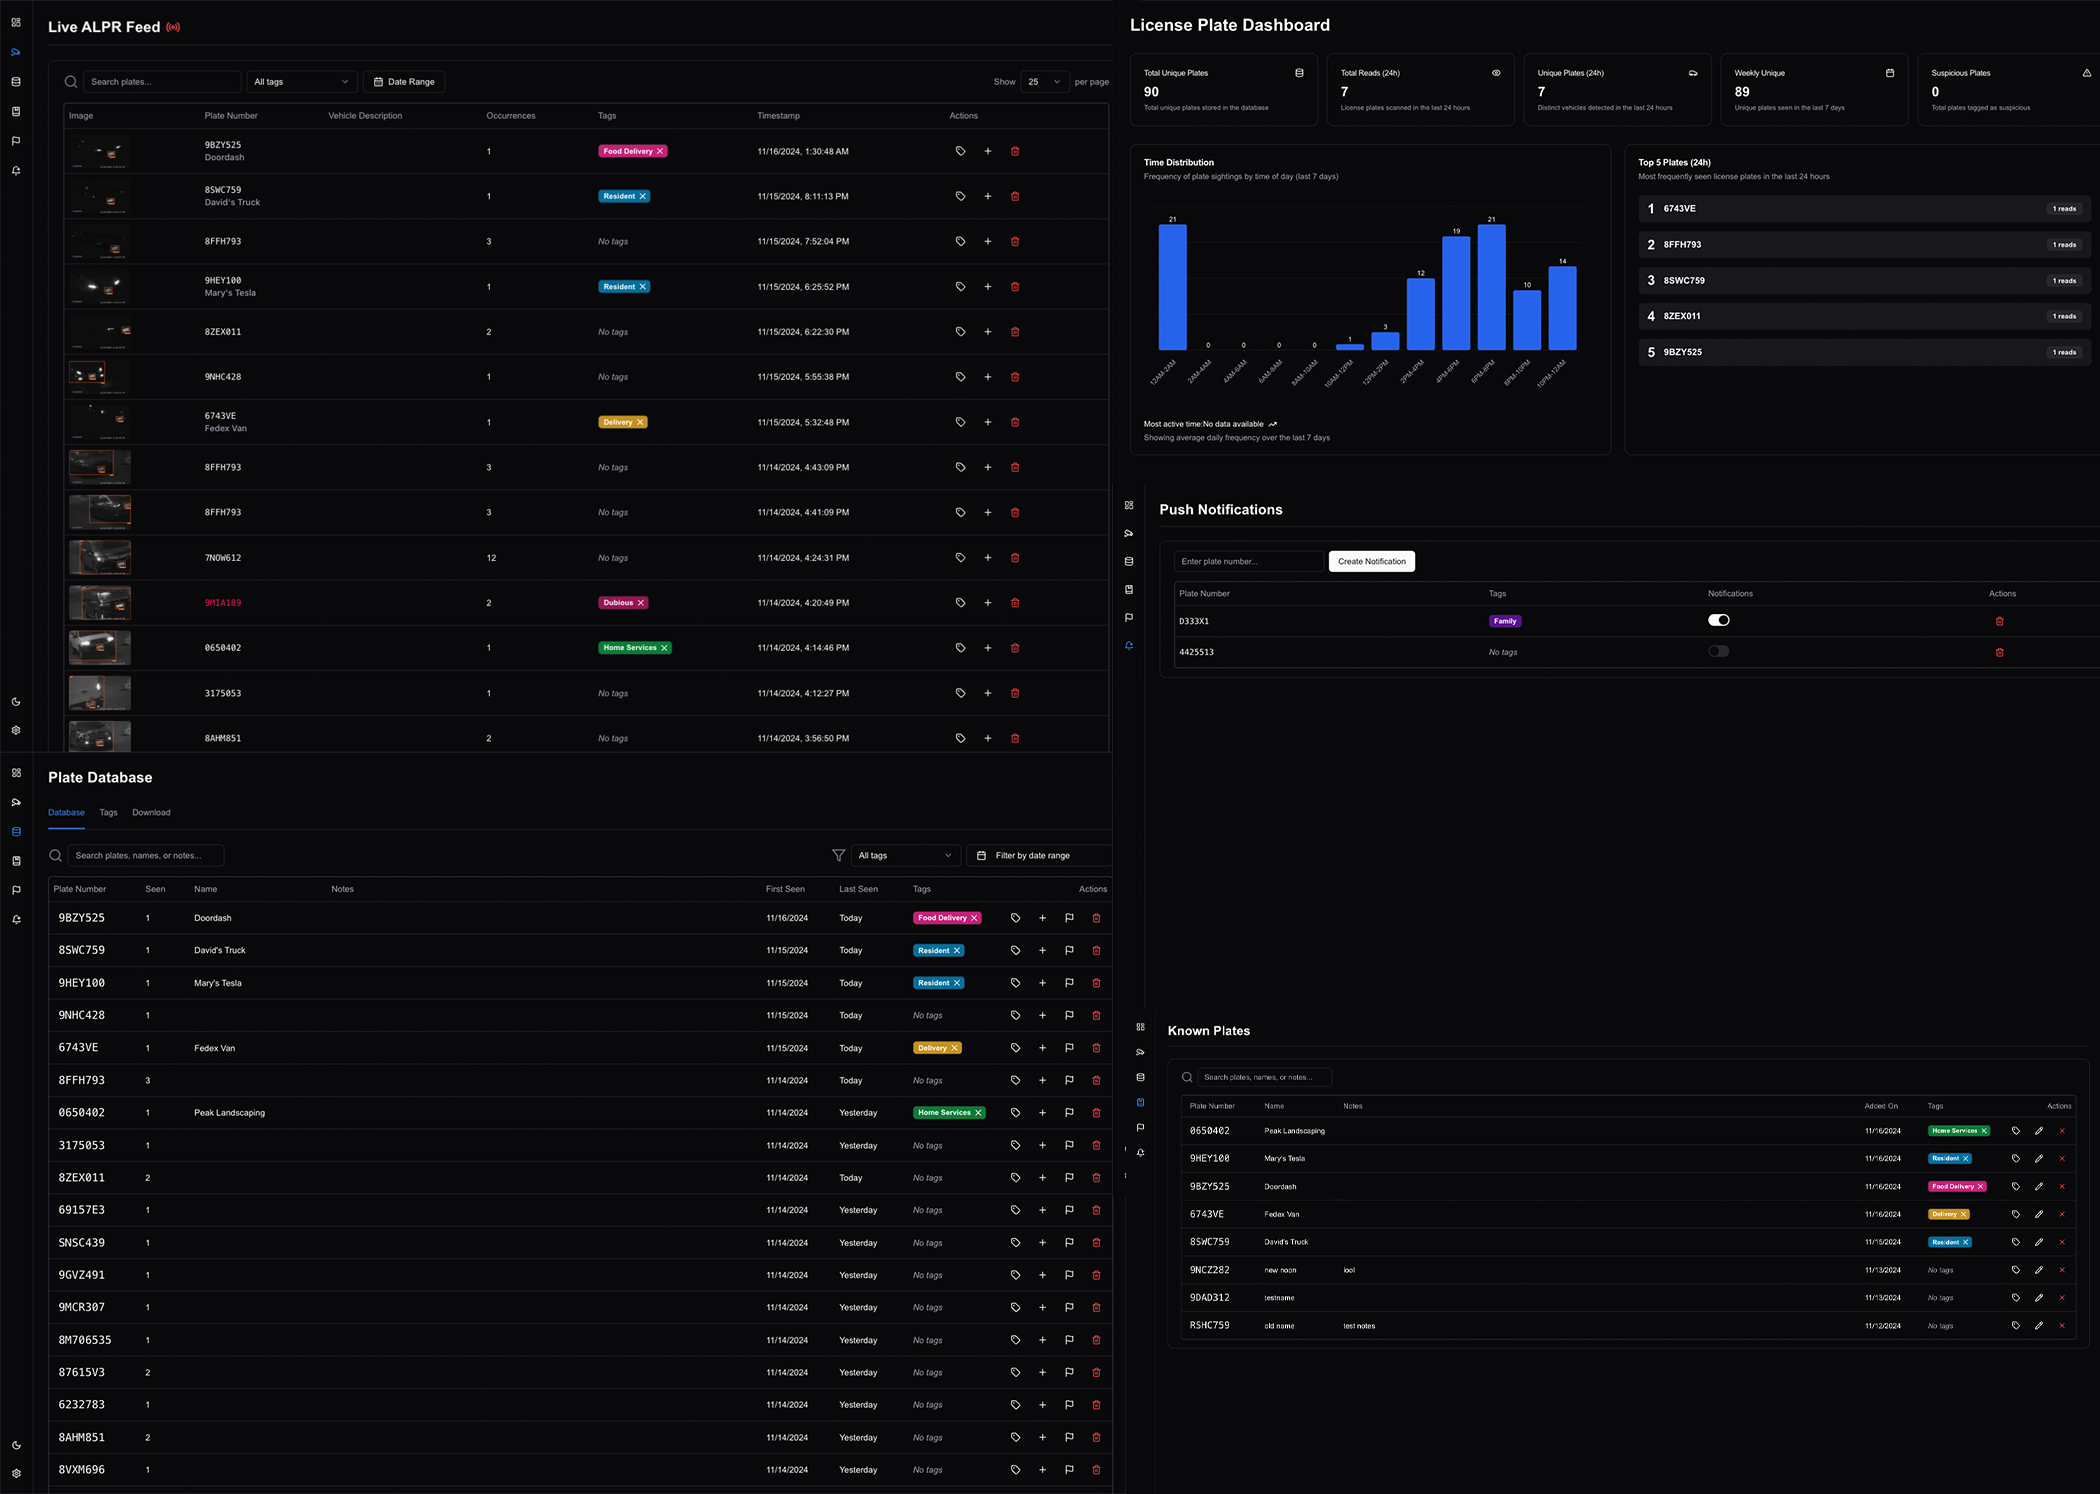Turn off notifications for plate D333X1
2100x1494 pixels.
1718,620
